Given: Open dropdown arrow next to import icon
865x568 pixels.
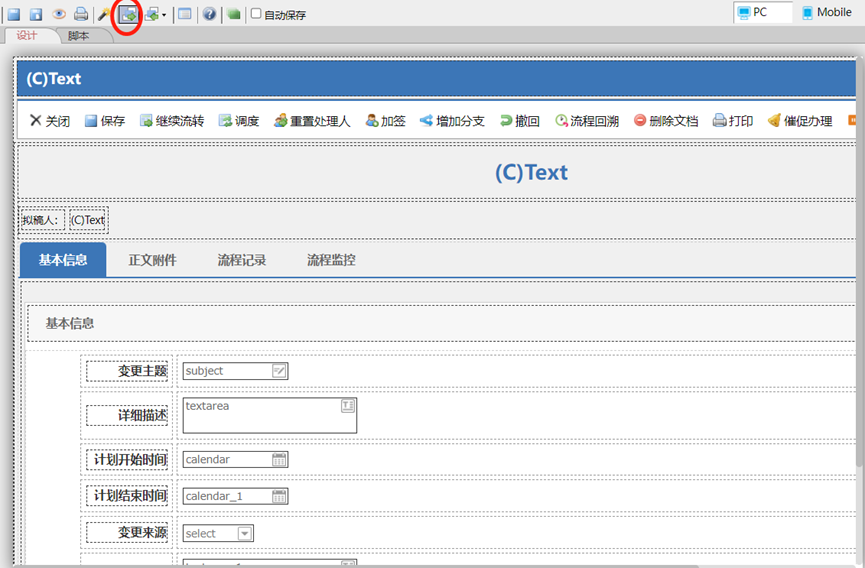Looking at the screenshot, I should pyautogui.click(x=164, y=15).
